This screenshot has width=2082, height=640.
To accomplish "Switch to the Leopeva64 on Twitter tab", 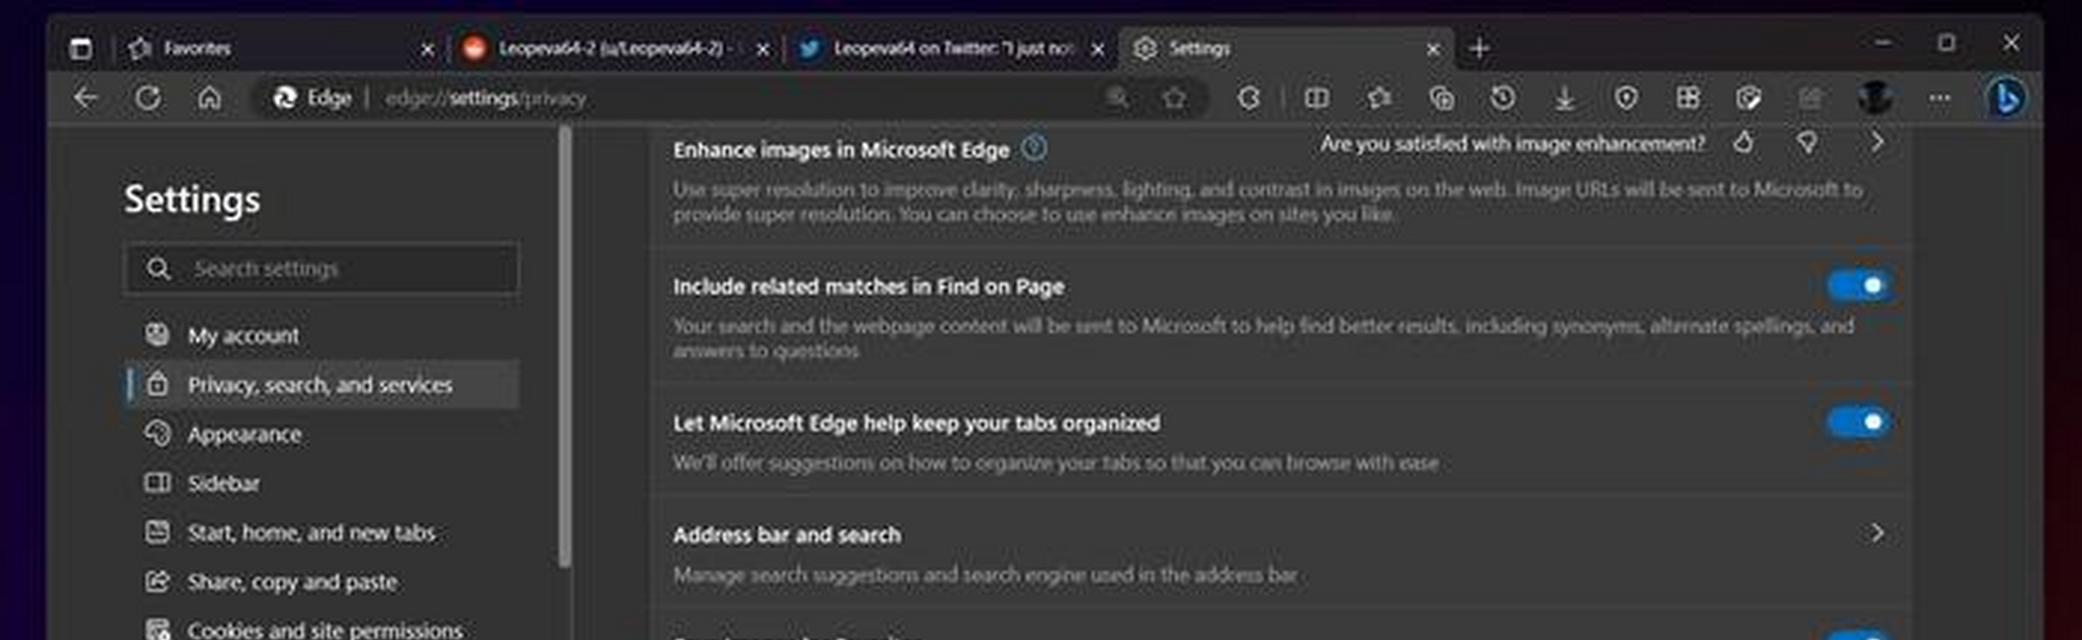I will tap(951, 48).
